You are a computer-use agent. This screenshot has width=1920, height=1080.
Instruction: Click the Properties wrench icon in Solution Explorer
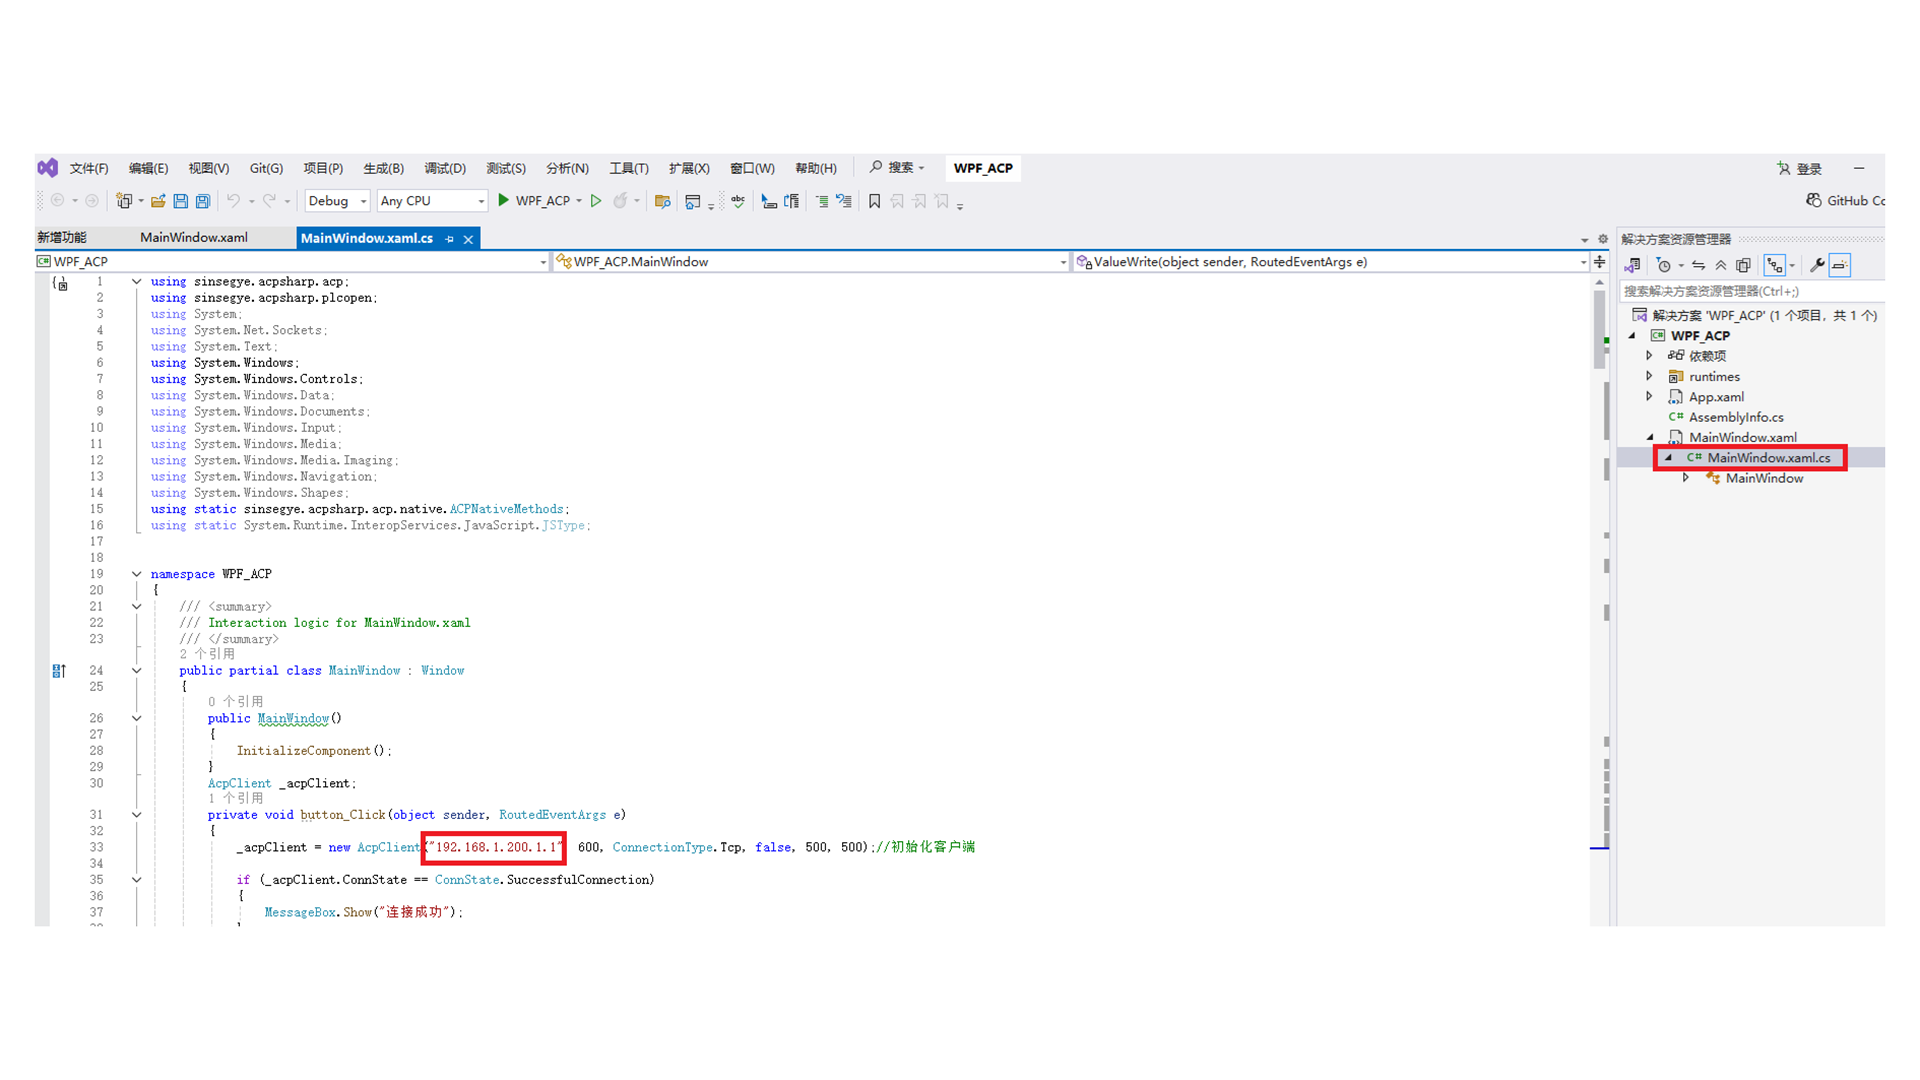point(1817,265)
